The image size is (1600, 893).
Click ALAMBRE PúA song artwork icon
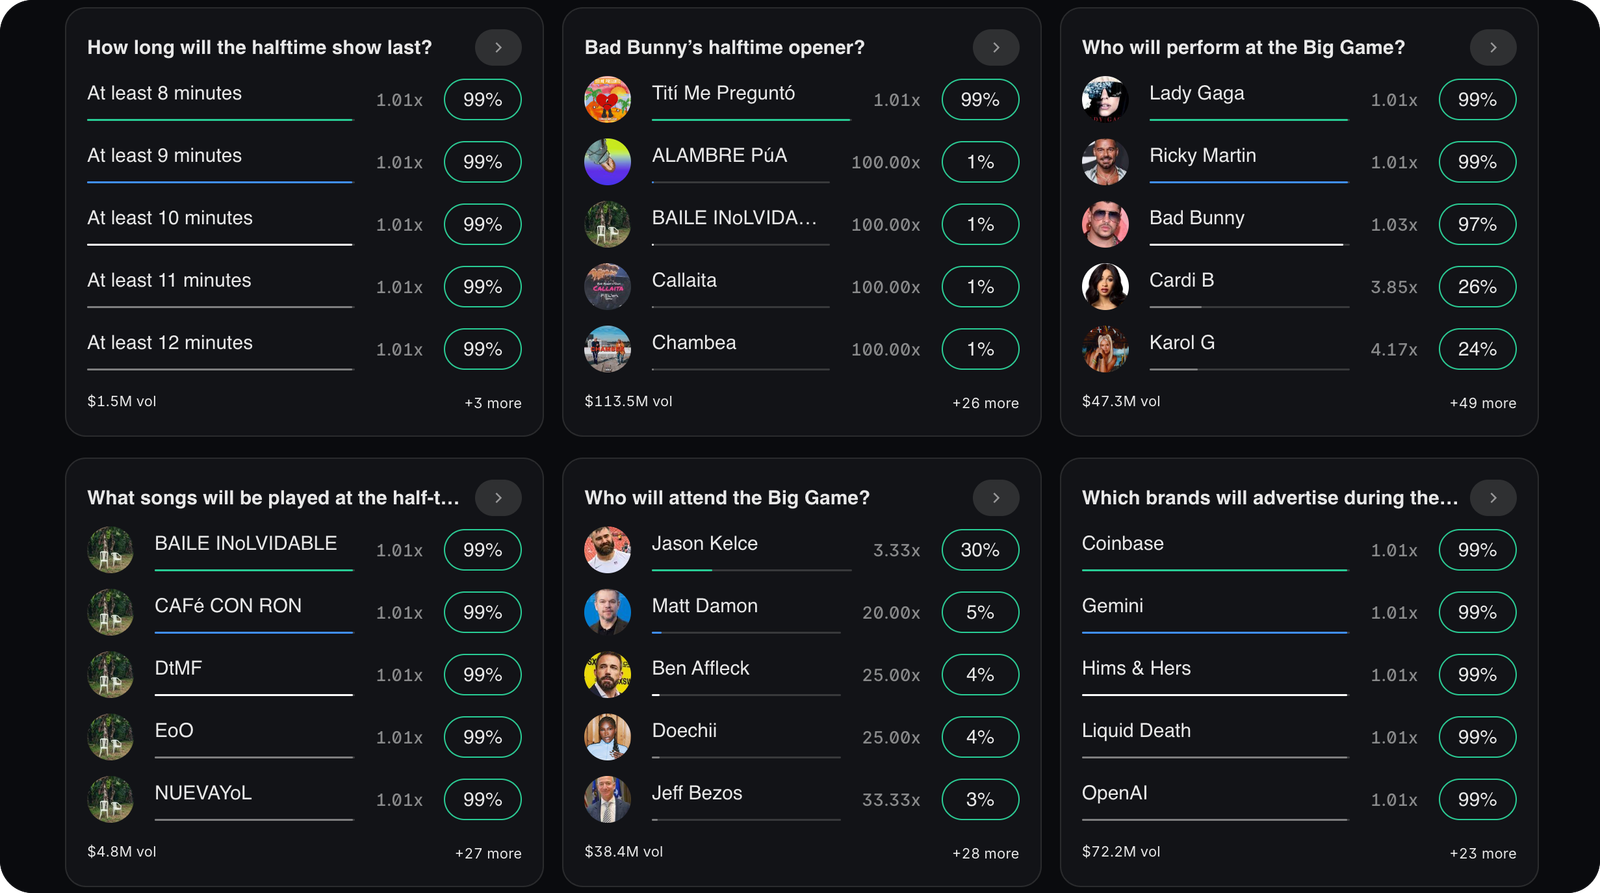tap(607, 162)
